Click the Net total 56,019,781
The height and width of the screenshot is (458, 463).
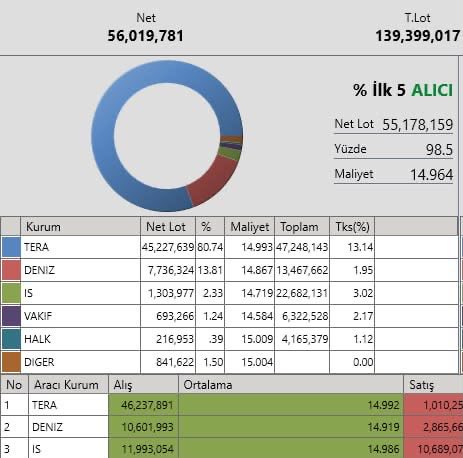pyautogui.click(x=145, y=36)
